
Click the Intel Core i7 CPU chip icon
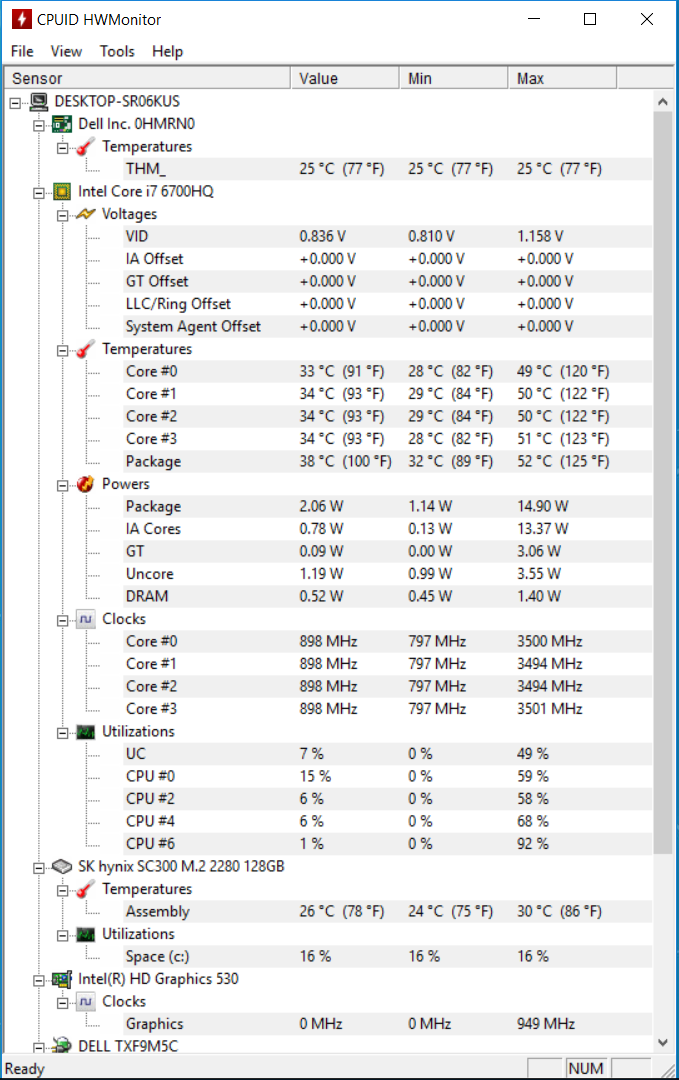point(62,191)
